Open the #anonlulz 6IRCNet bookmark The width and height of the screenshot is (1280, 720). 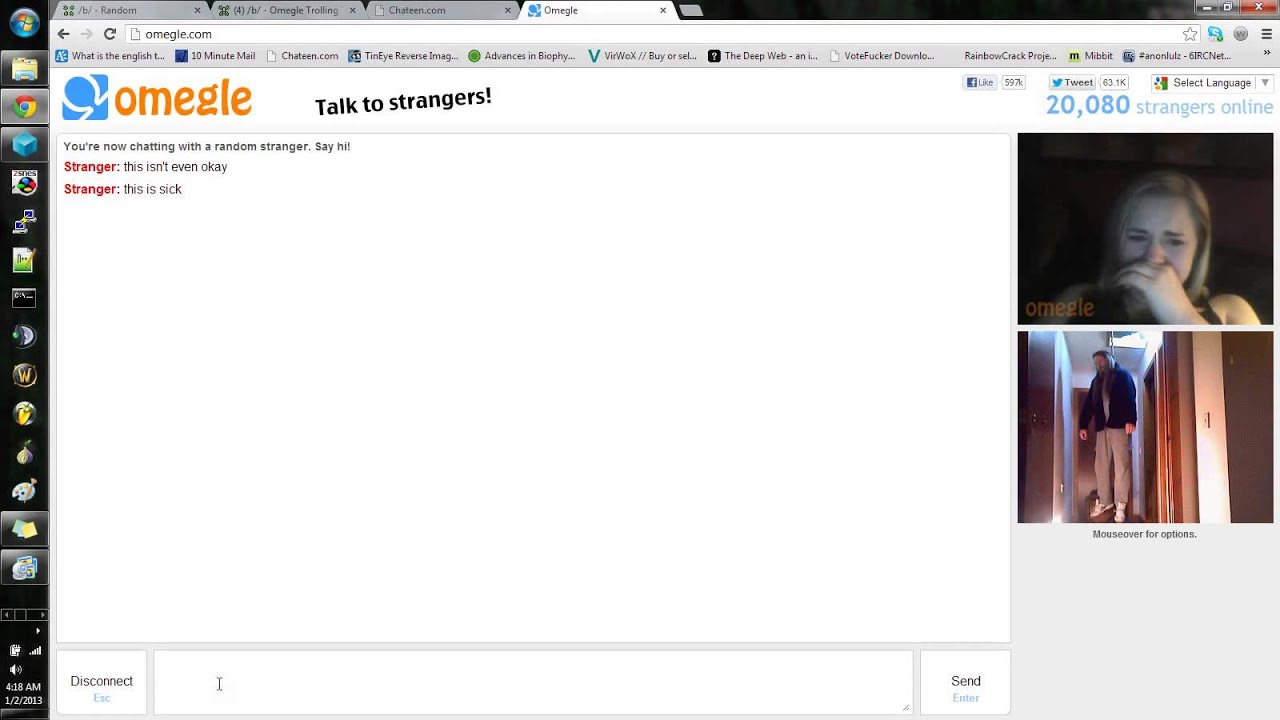pyautogui.click(x=1177, y=56)
